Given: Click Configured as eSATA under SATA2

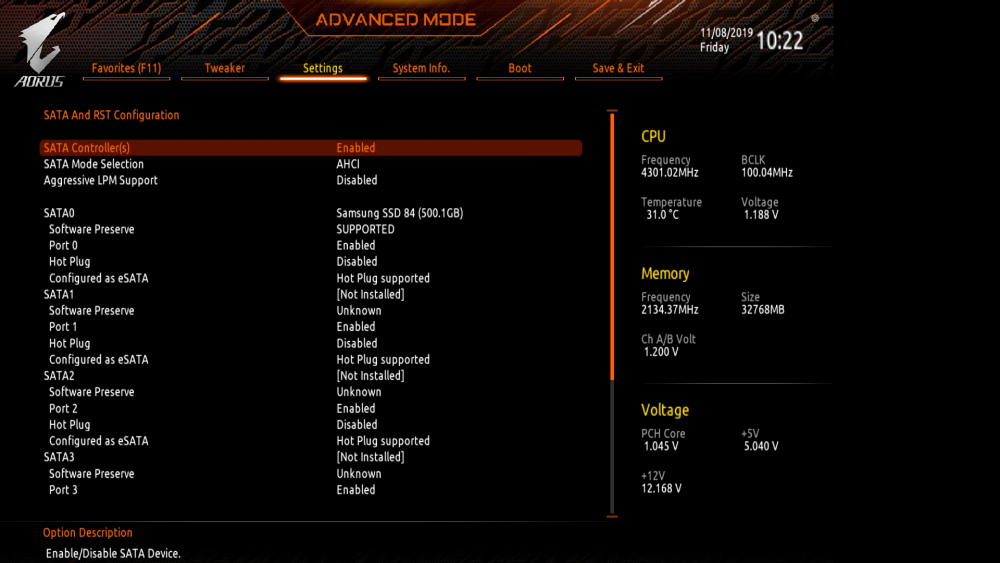Looking at the screenshot, I should pos(99,441).
